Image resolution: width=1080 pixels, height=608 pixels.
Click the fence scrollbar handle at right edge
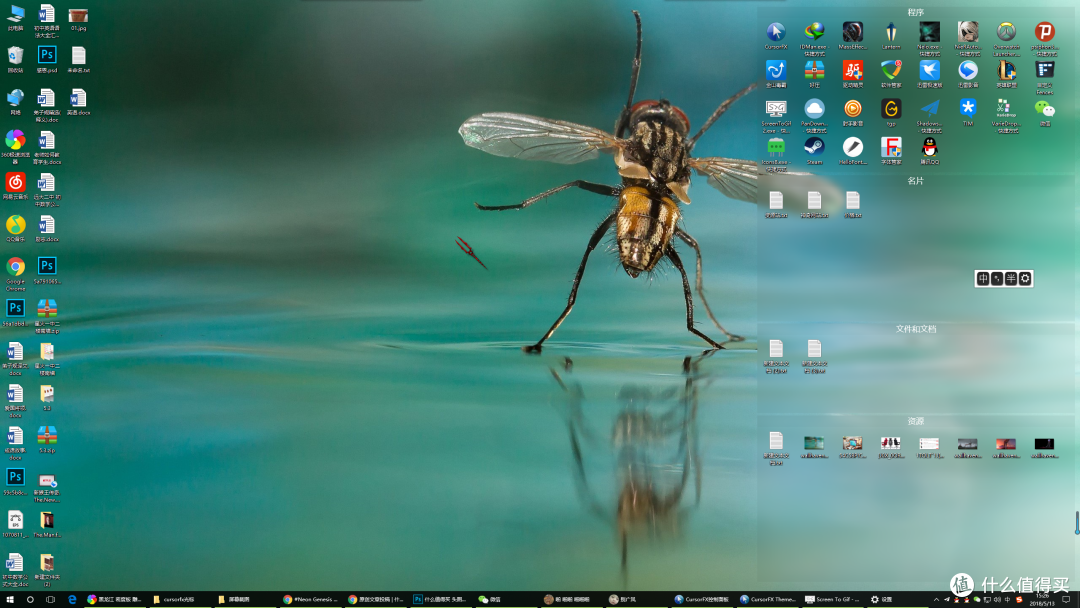(x=1077, y=522)
